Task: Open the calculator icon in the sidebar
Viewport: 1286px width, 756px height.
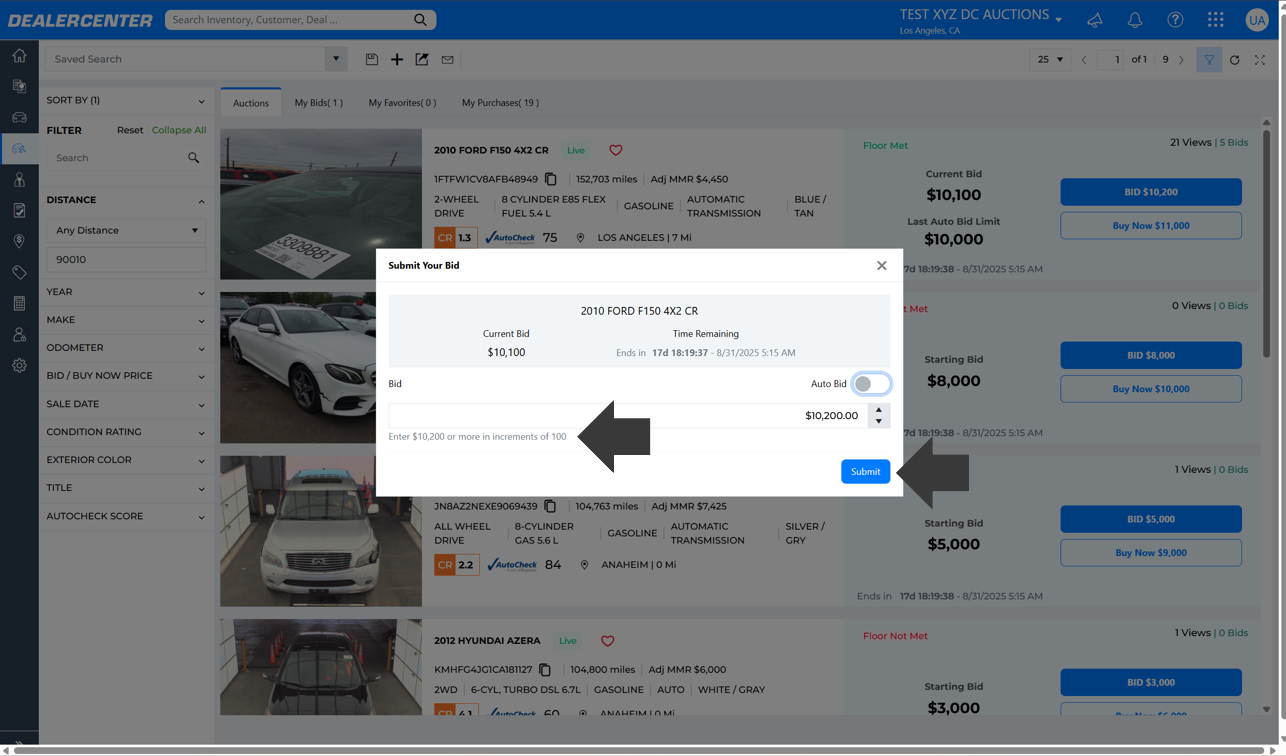Action: 19,304
